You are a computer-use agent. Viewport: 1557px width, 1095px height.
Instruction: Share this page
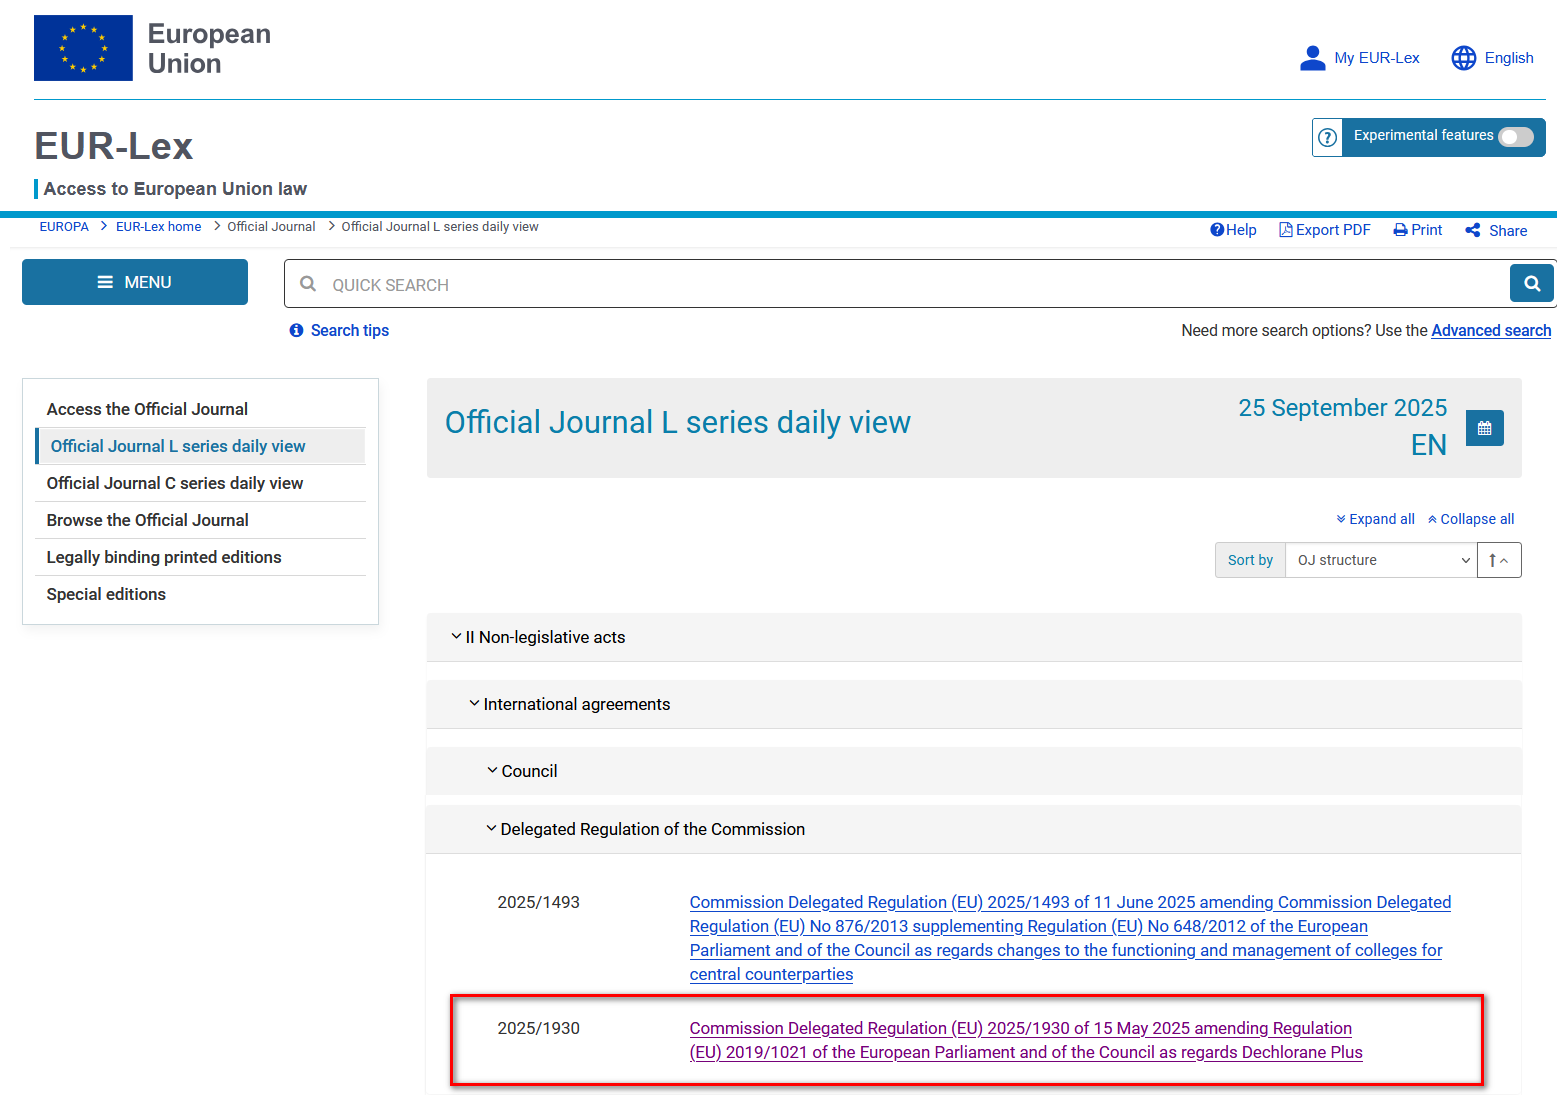pos(1496,231)
